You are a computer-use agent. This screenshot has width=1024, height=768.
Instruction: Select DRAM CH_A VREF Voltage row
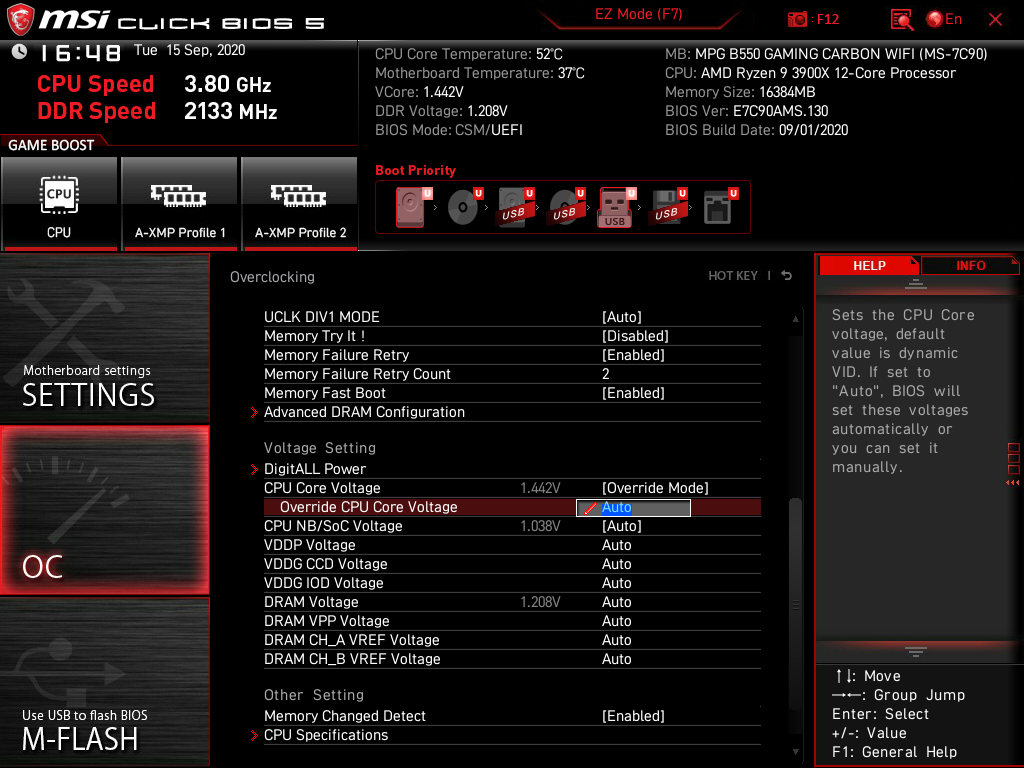coord(512,639)
